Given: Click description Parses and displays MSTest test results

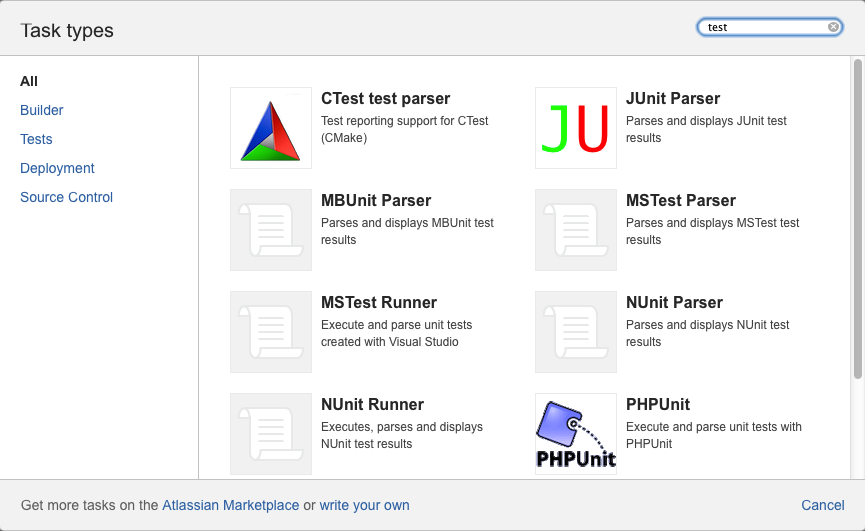Looking at the screenshot, I should click(712, 231).
